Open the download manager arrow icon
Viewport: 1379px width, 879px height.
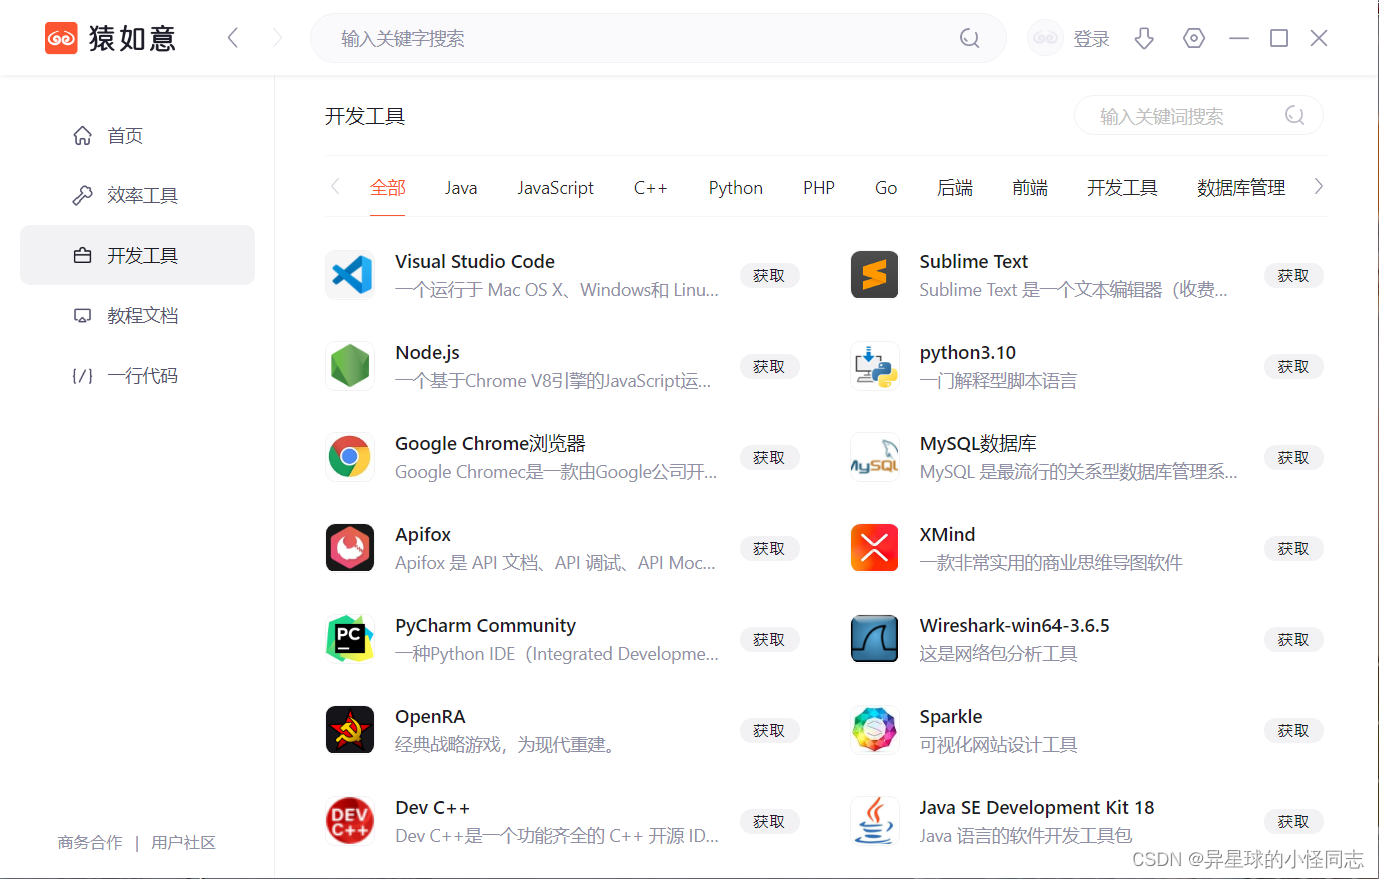point(1144,38)
